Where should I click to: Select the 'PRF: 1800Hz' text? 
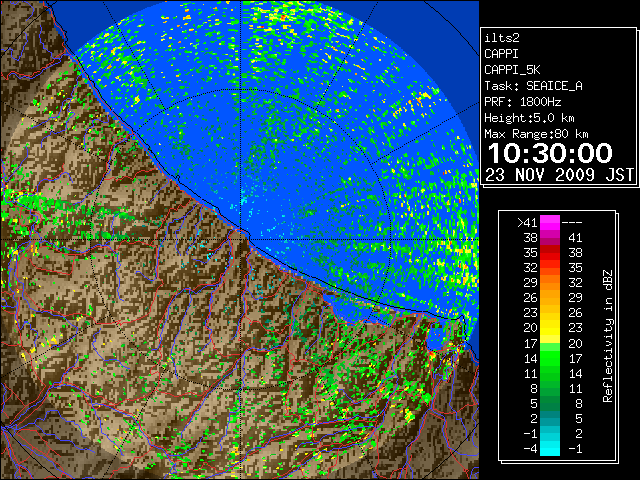pos(522,102)
